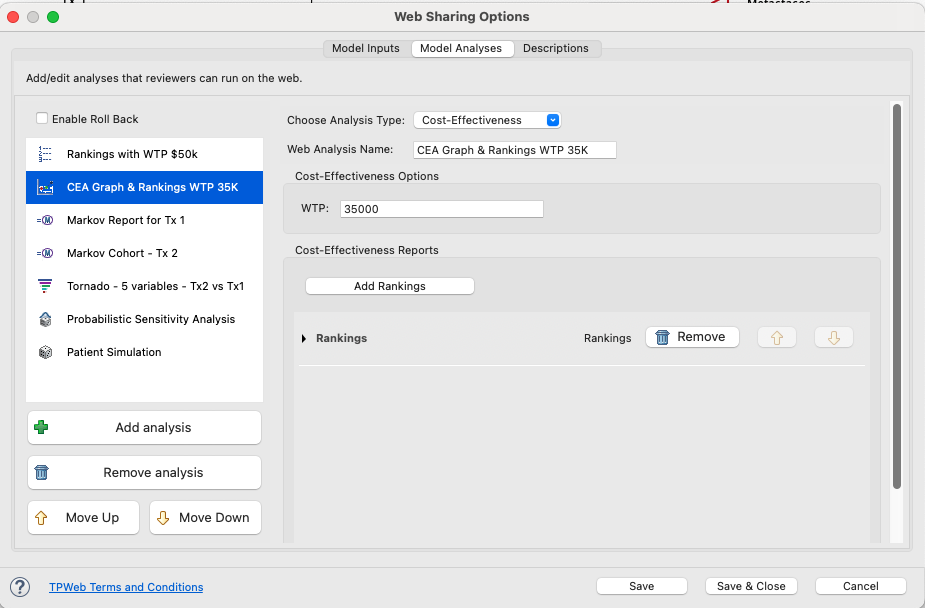Click the Rankings type label beside Remove

608,338
